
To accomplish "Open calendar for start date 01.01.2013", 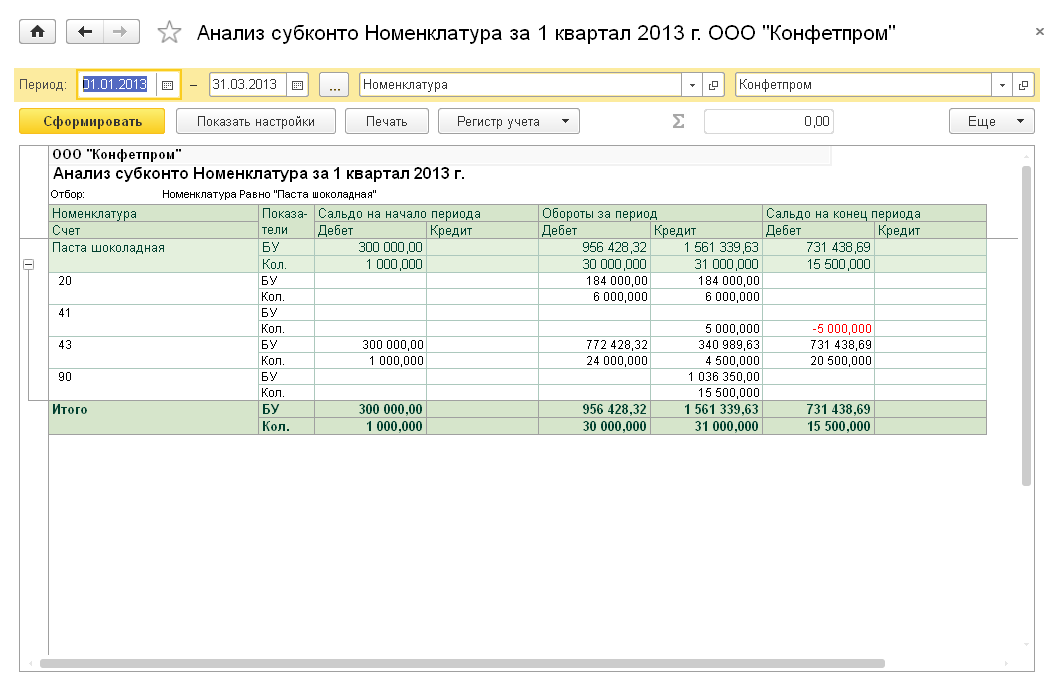I will pyautogui.click(x=168, y=85).
